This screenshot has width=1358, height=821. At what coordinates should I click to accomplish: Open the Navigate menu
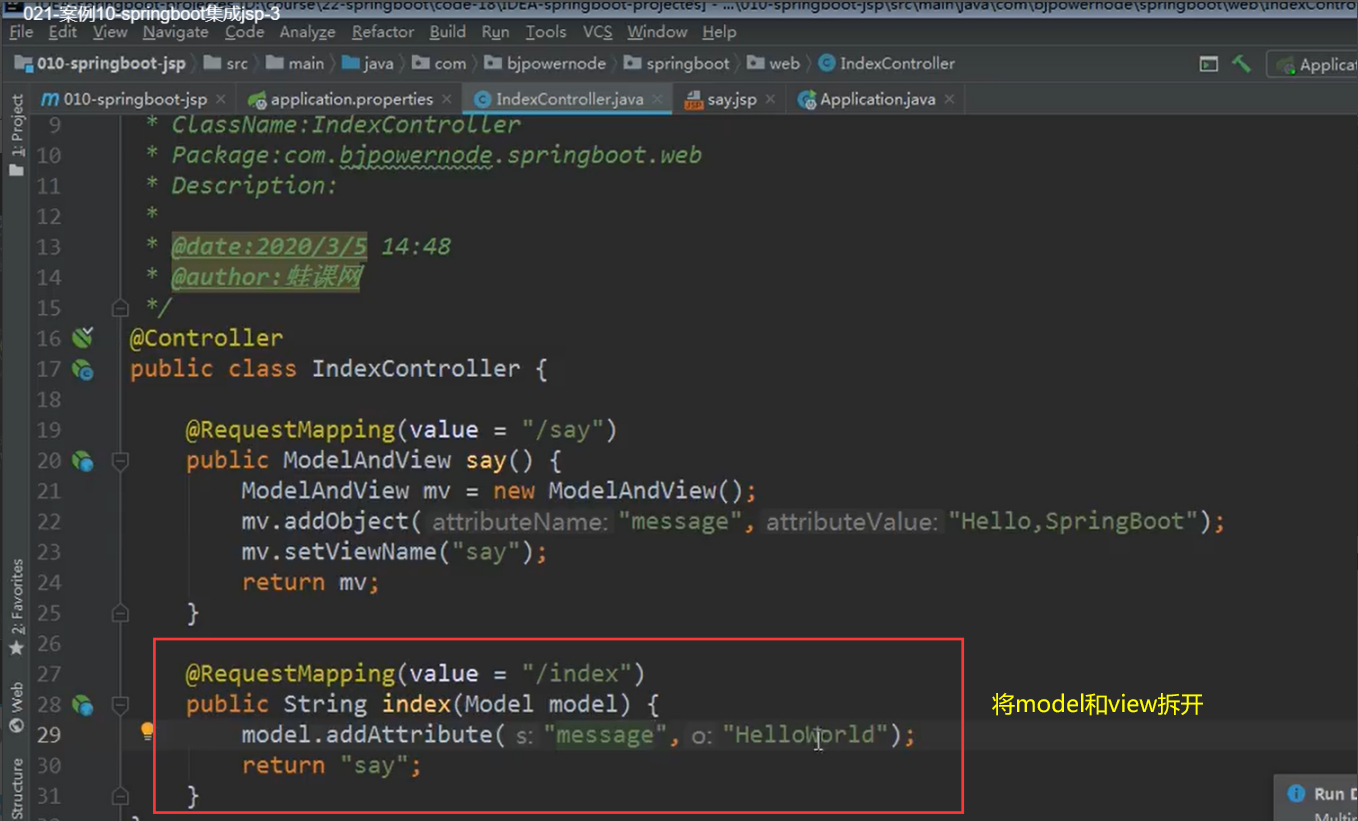(x=176, y=32)
